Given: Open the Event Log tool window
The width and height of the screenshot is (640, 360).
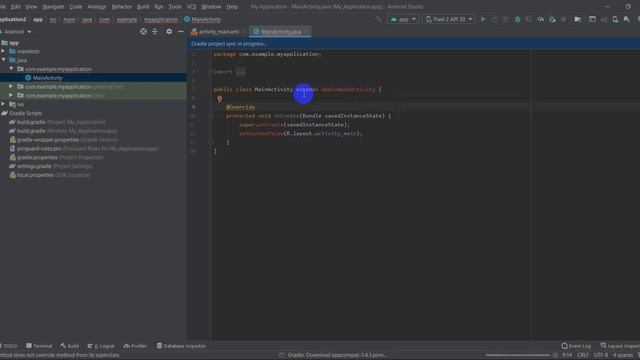Looking at the screenshot, I should (576, 346).
